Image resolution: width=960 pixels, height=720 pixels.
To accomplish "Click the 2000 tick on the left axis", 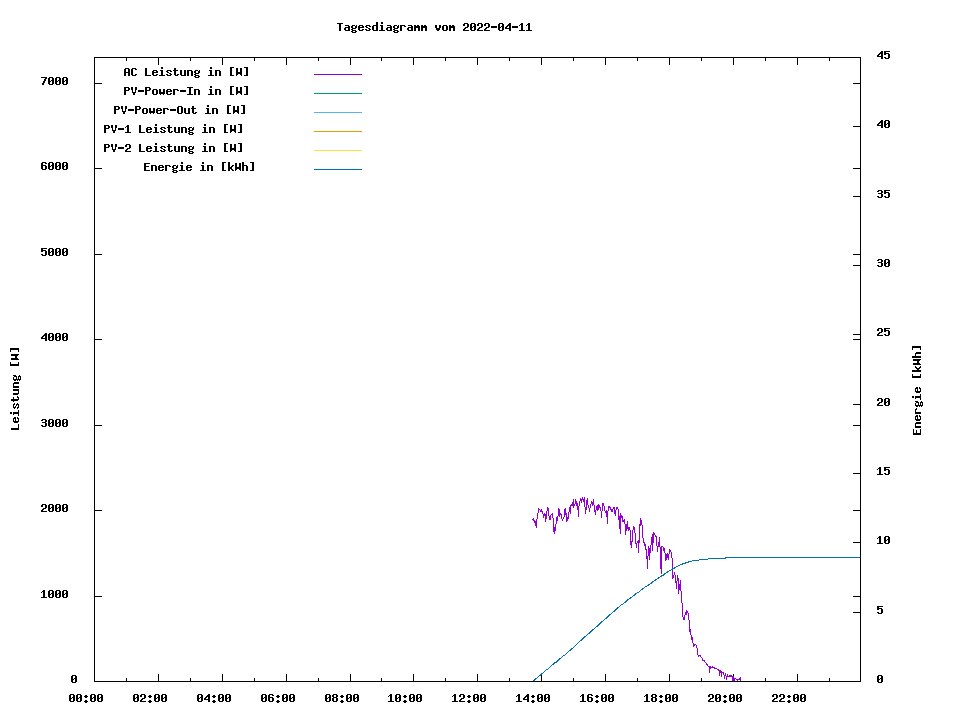I will coord(55,509).
